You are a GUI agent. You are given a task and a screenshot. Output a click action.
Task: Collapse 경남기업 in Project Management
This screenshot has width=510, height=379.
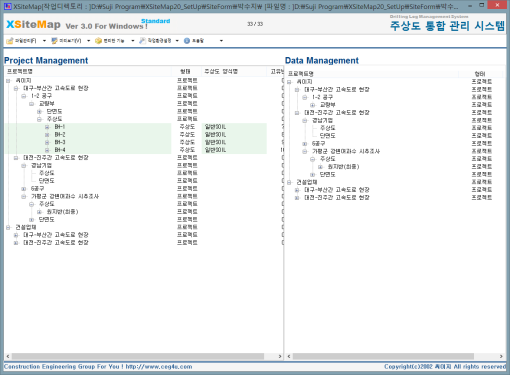click(24, 165)
